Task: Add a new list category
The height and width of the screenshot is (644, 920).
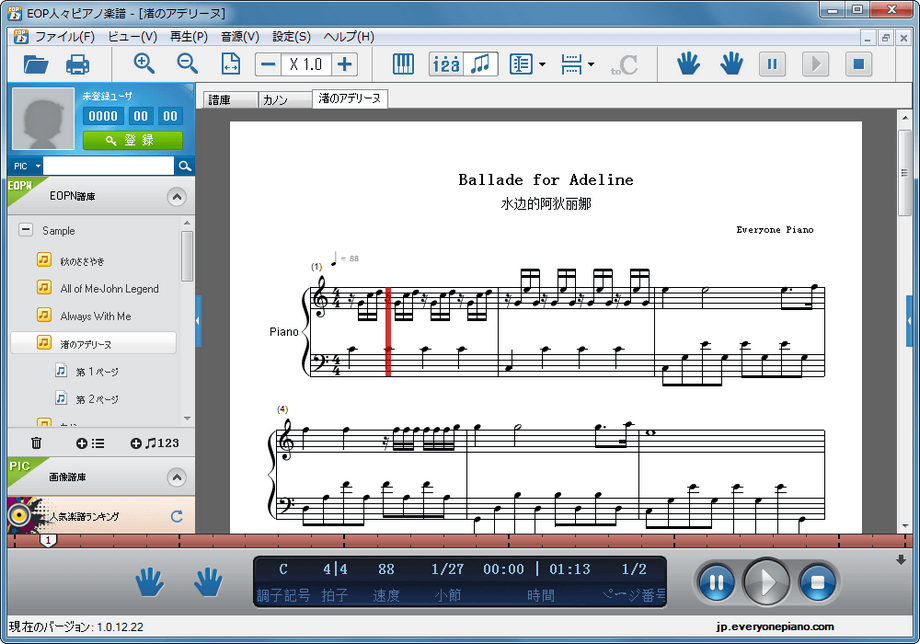Action: pos(90,443)
